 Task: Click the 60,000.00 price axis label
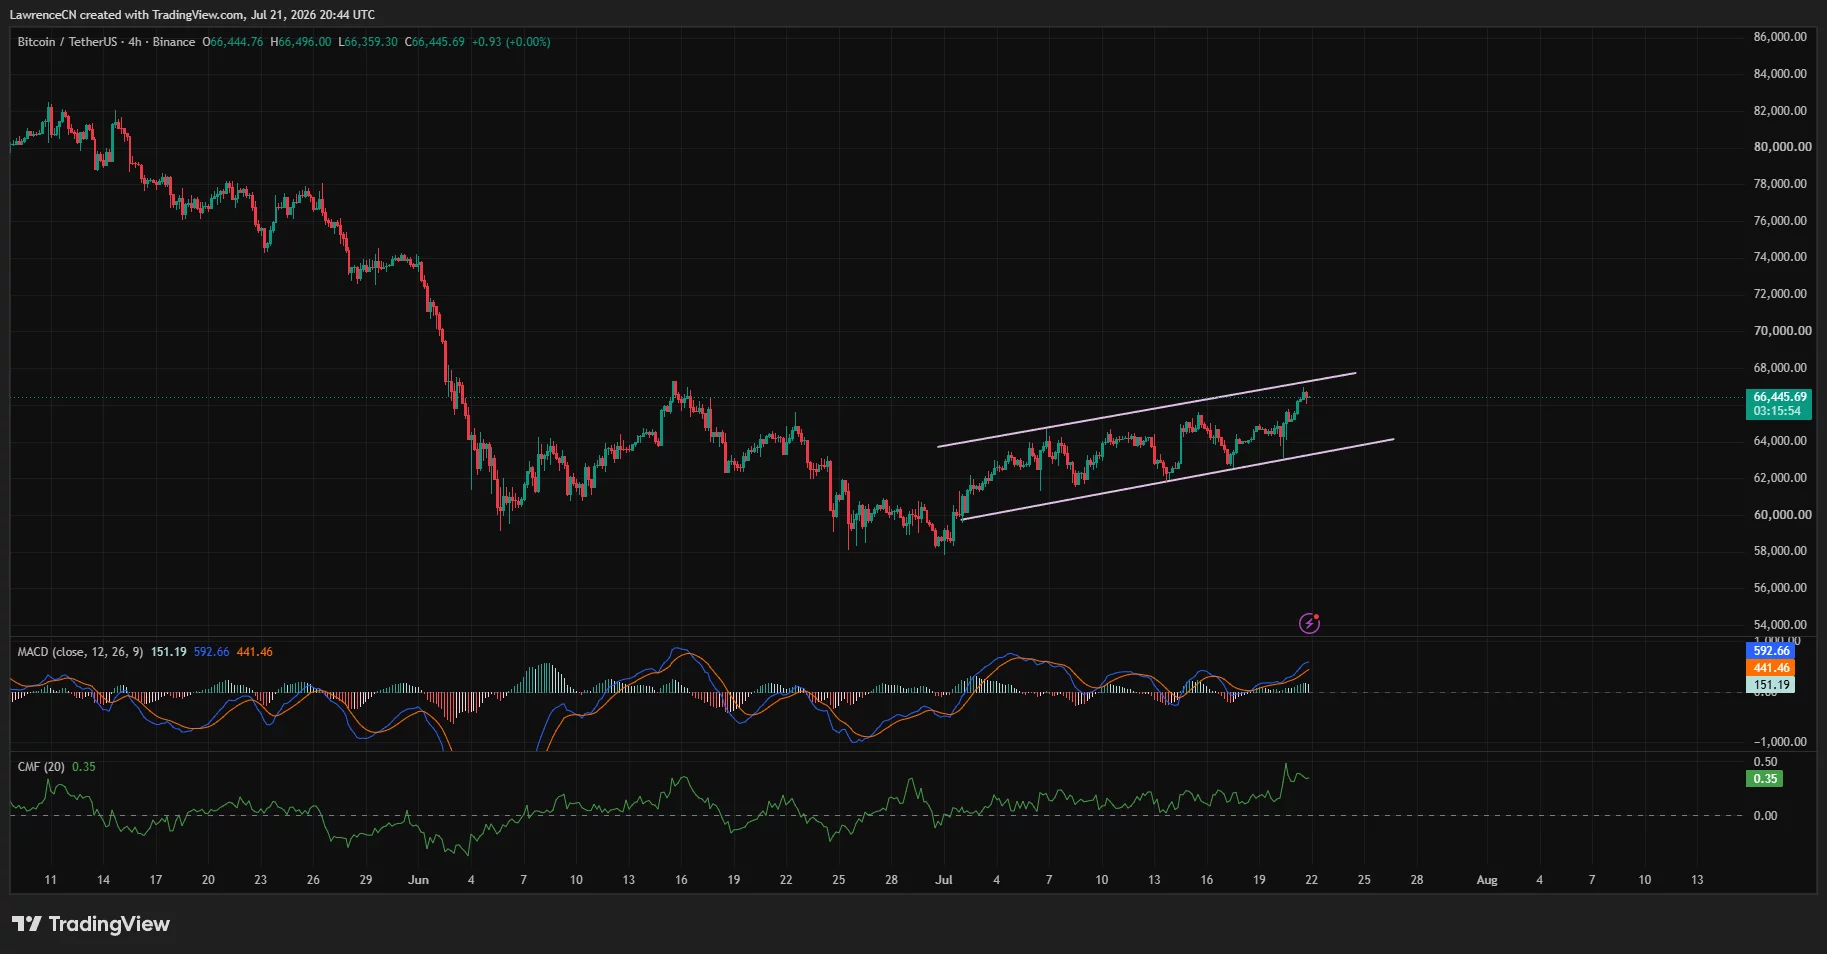1780,515
